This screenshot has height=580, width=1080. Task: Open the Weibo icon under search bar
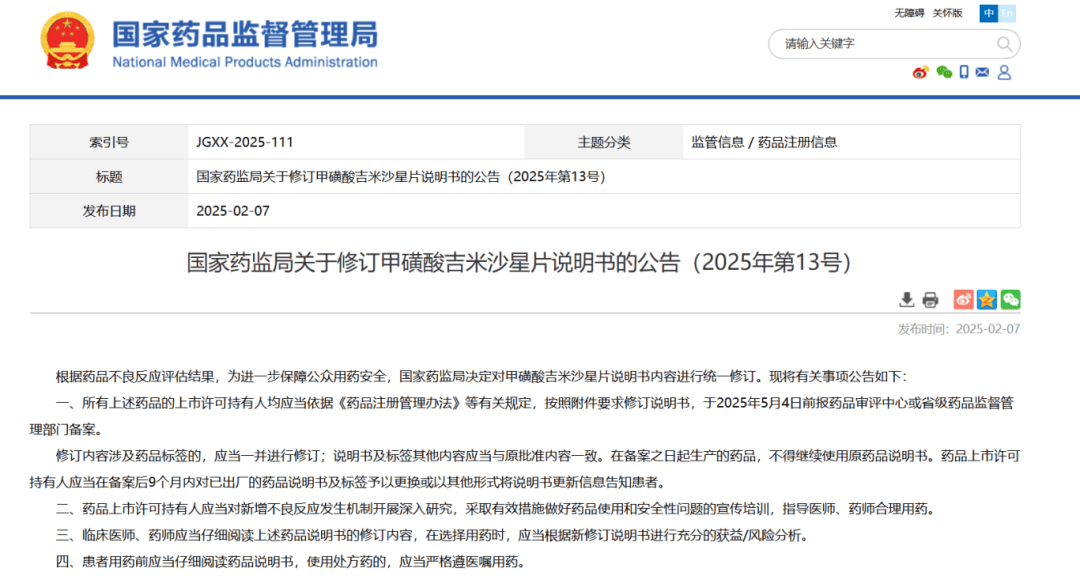(x=920, y=72)
